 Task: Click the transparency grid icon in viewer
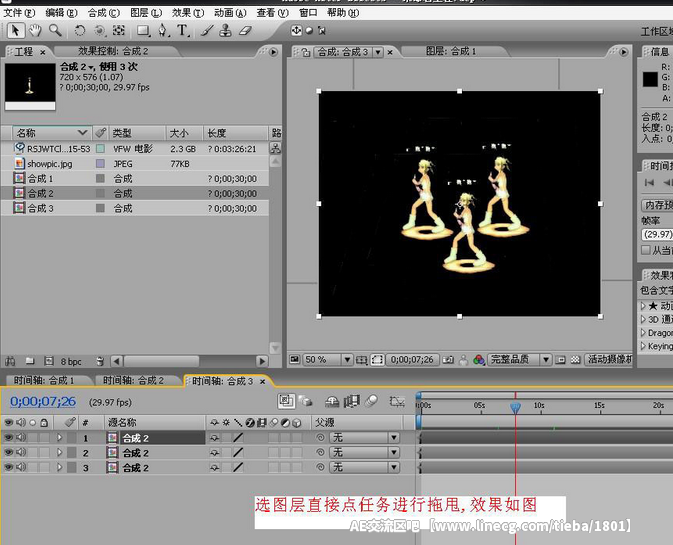(x=576, y=360)
